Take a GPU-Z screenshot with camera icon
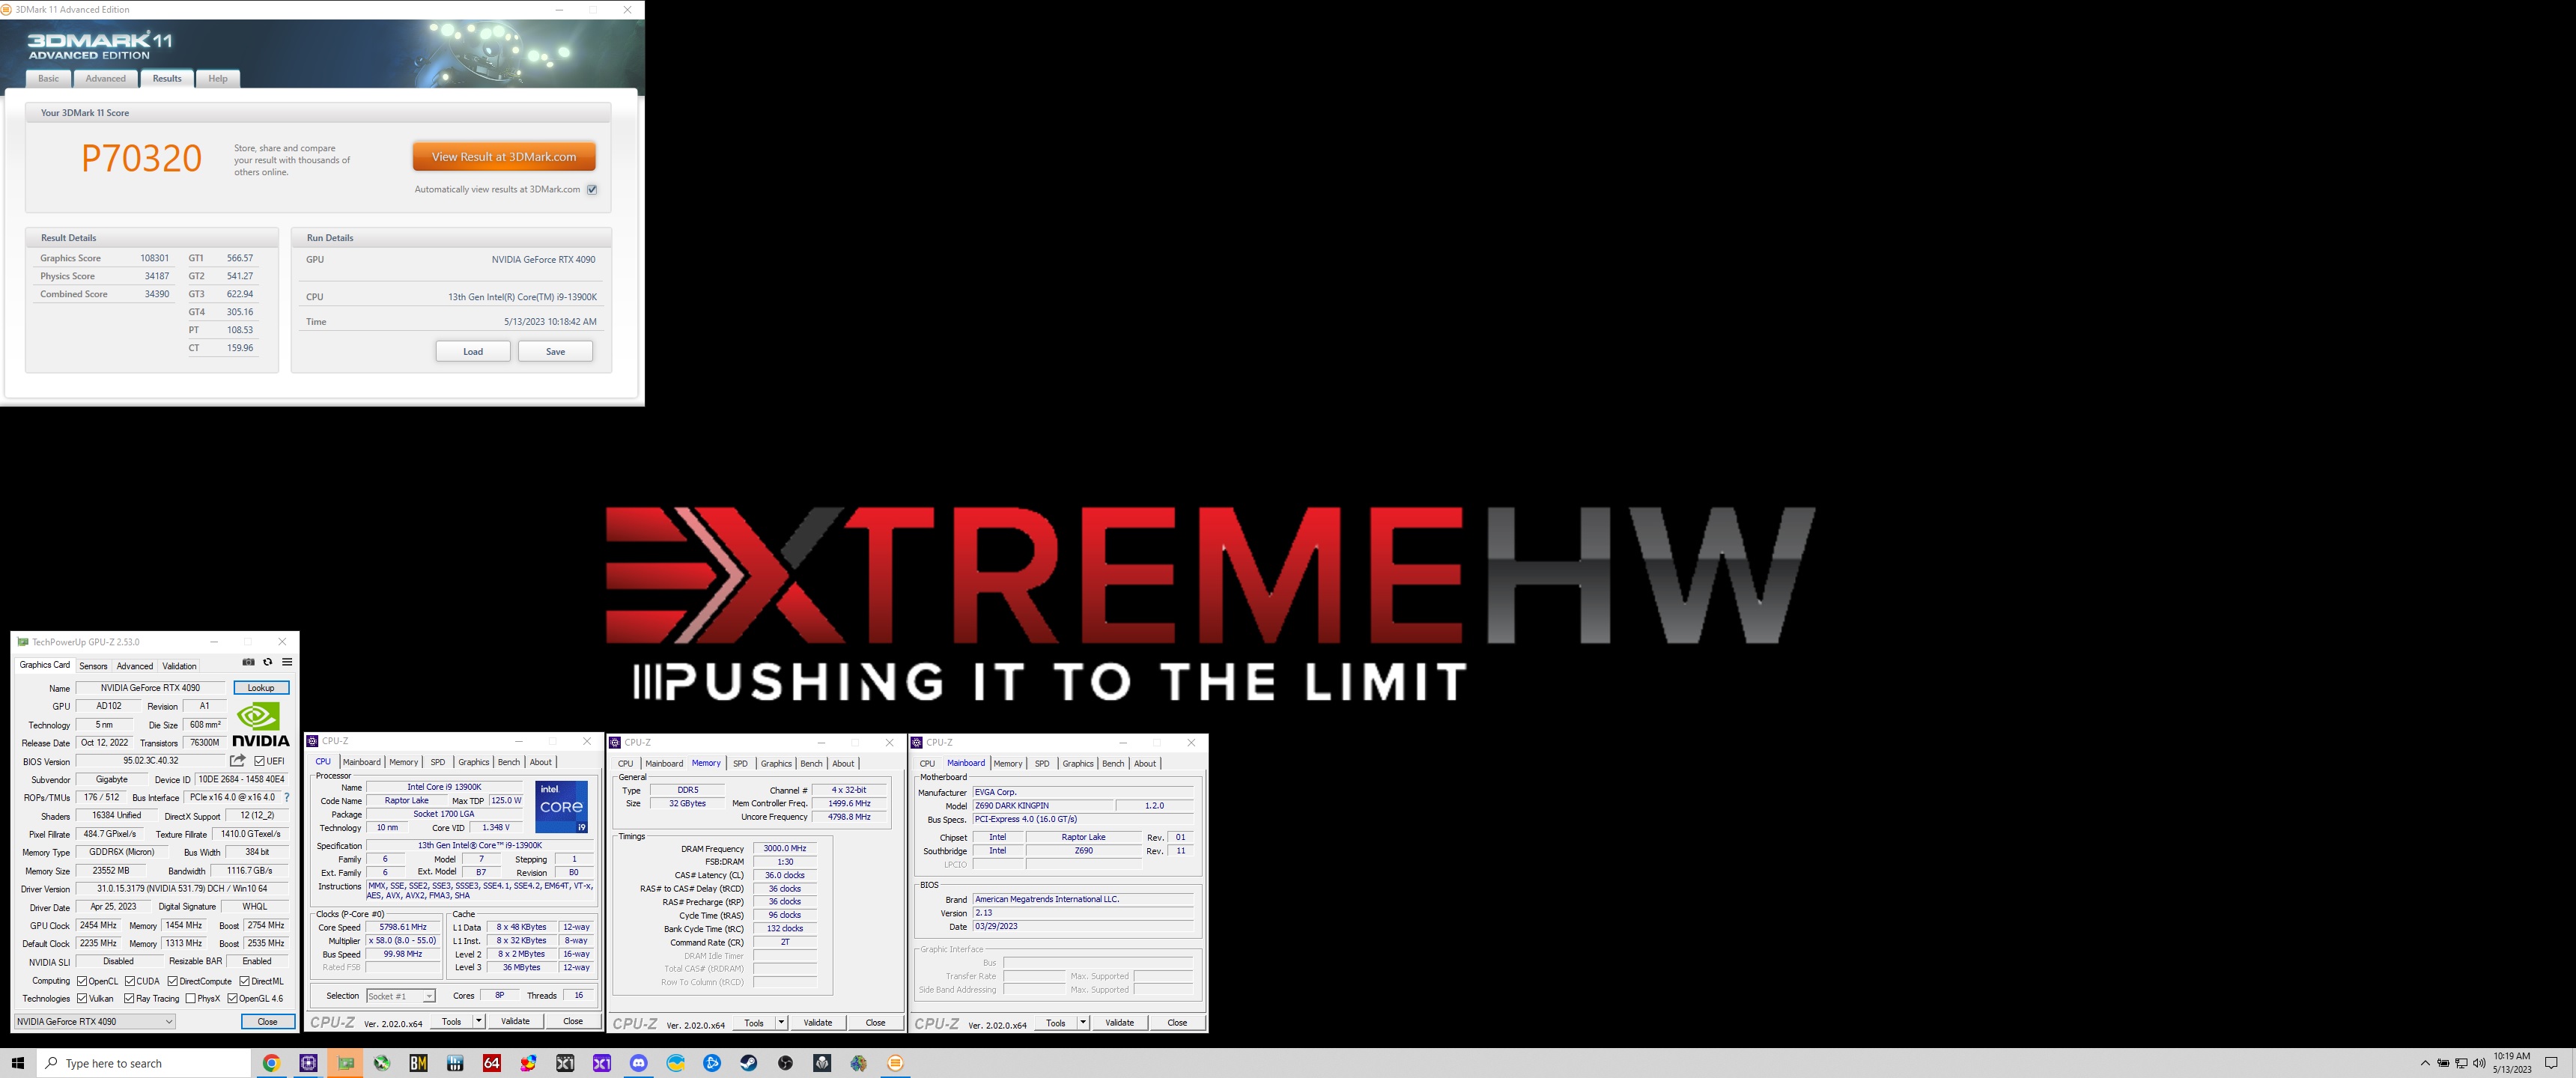 click(x=248, y=662)
